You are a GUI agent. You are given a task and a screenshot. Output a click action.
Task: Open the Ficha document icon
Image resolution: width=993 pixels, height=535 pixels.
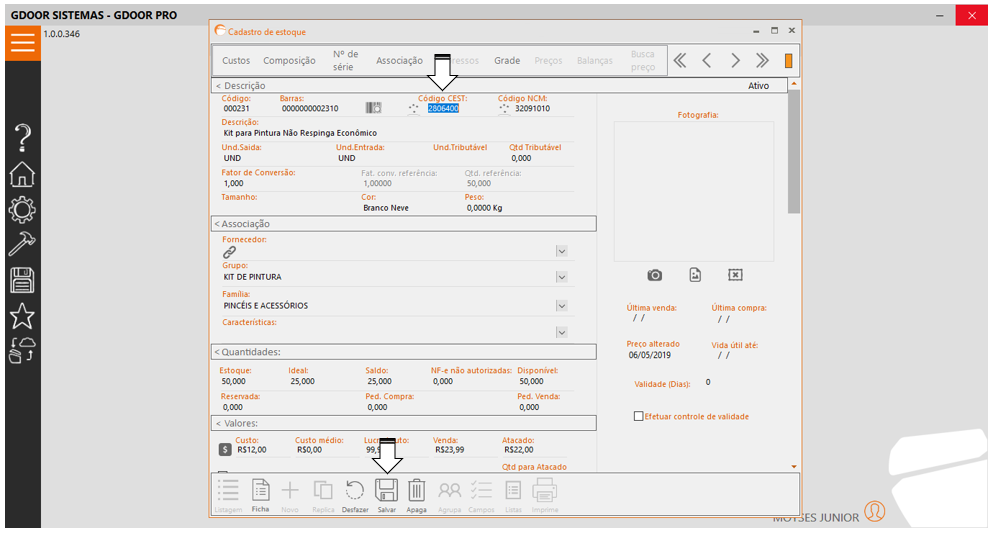(260, 490)
